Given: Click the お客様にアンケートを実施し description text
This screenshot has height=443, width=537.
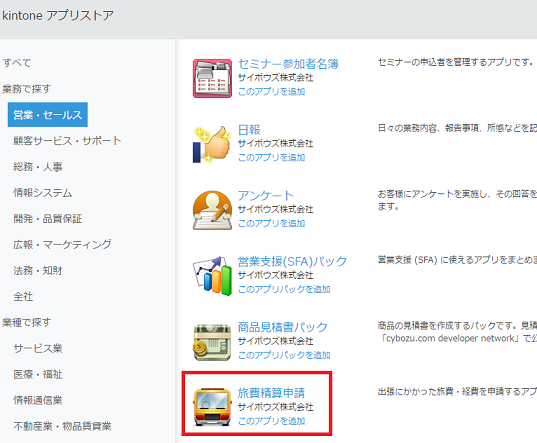Looking at the screenshot, I should (457, 200).
